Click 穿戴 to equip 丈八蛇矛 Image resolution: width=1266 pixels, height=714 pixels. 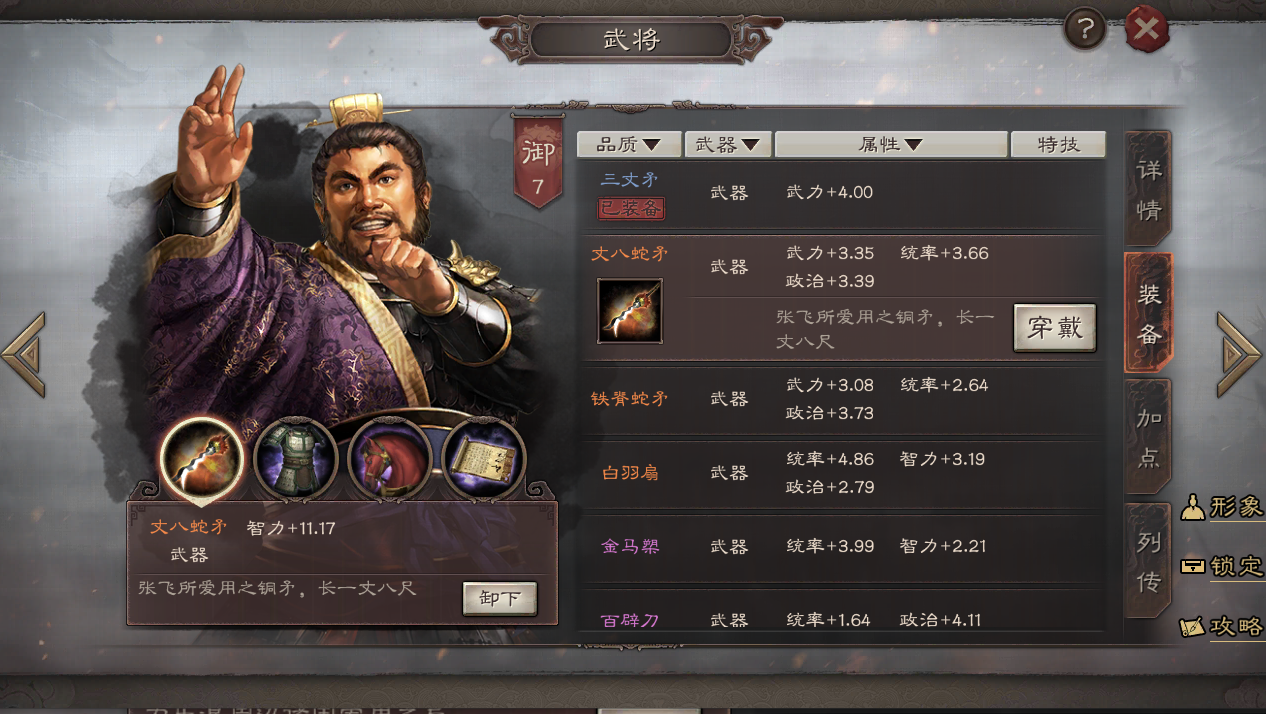pyautogui.click(x=1055, y=328)
